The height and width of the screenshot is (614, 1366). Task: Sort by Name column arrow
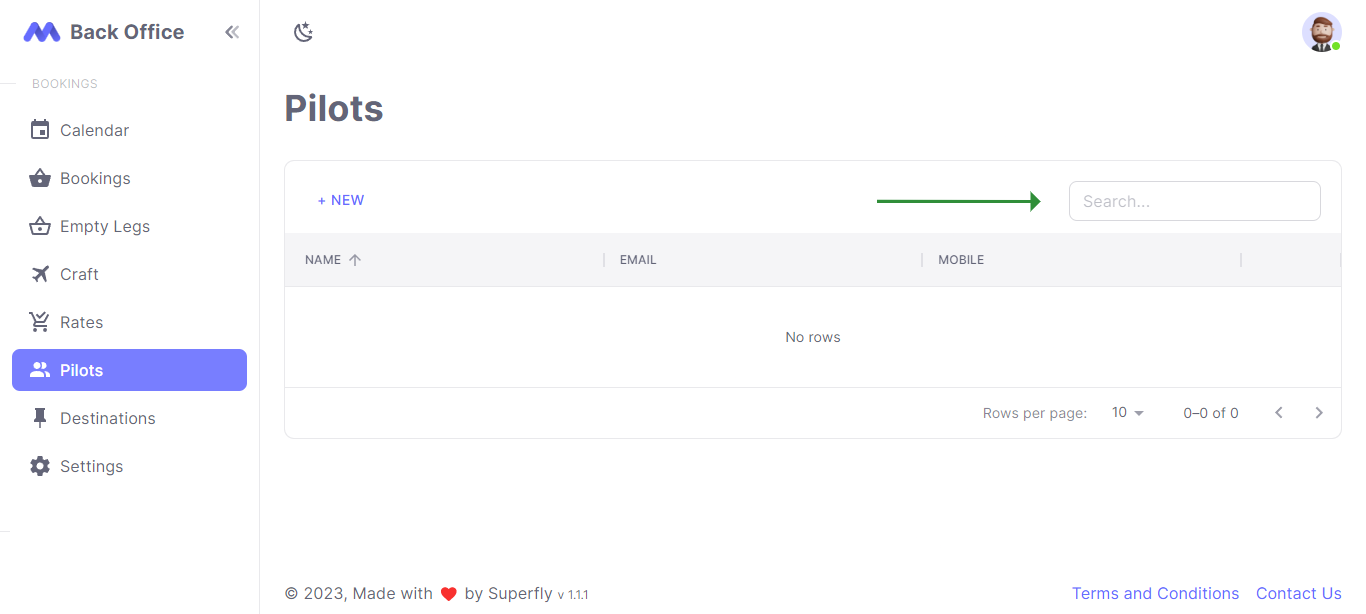355,260
